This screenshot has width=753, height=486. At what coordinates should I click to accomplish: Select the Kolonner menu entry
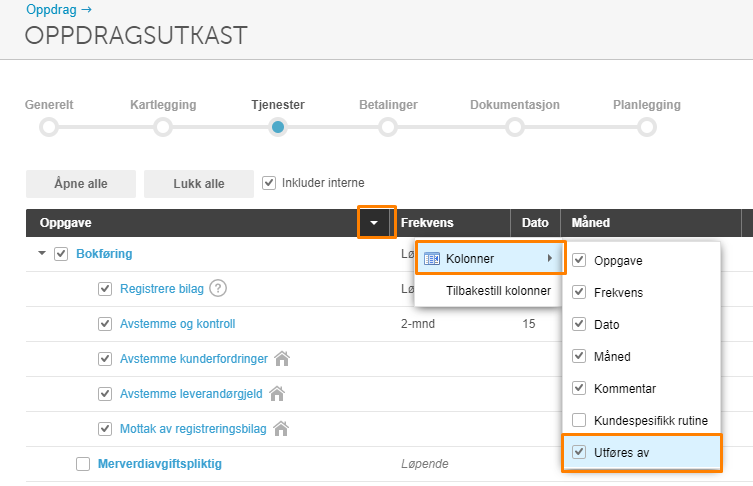490,258
